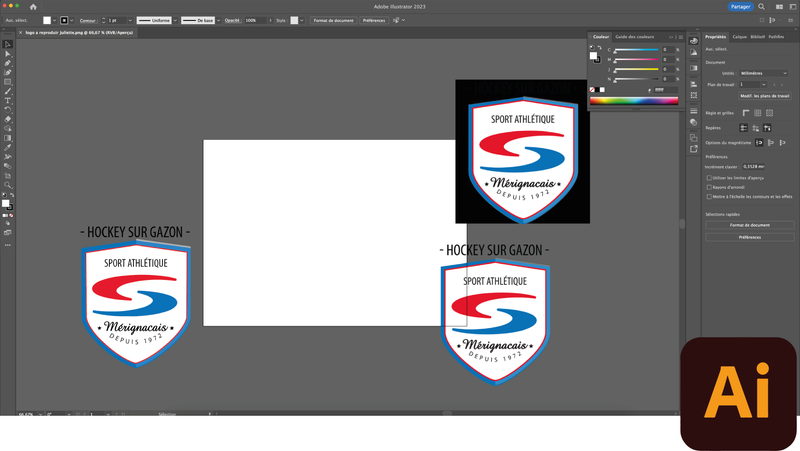Click the Home icon
800x451 pixels.
pyautogui.click(x=33, y=7)
